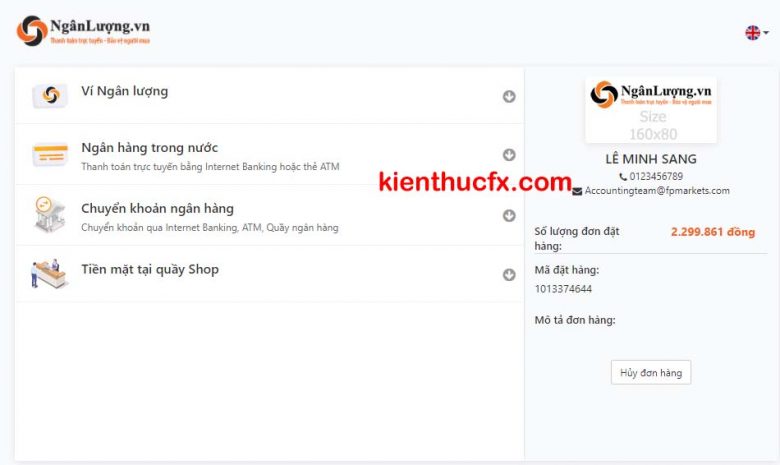Click the envelope icon beside email address
Screen dimensions: 780x465
(x=577, y=191)
